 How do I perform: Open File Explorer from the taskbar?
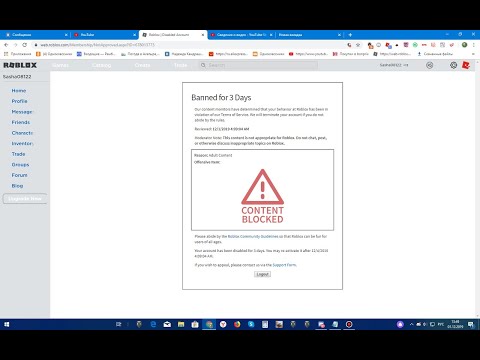(181, 324)
